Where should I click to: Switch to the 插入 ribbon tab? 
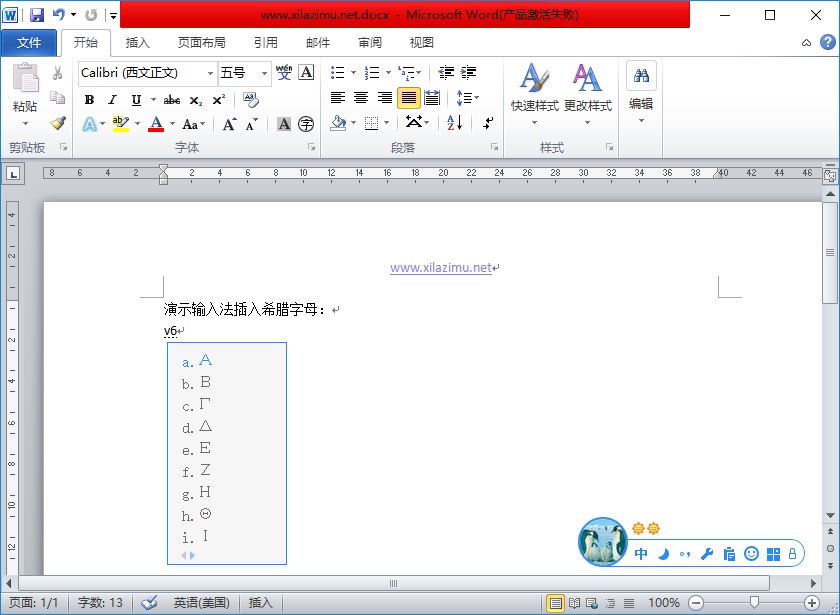[136, 42]
